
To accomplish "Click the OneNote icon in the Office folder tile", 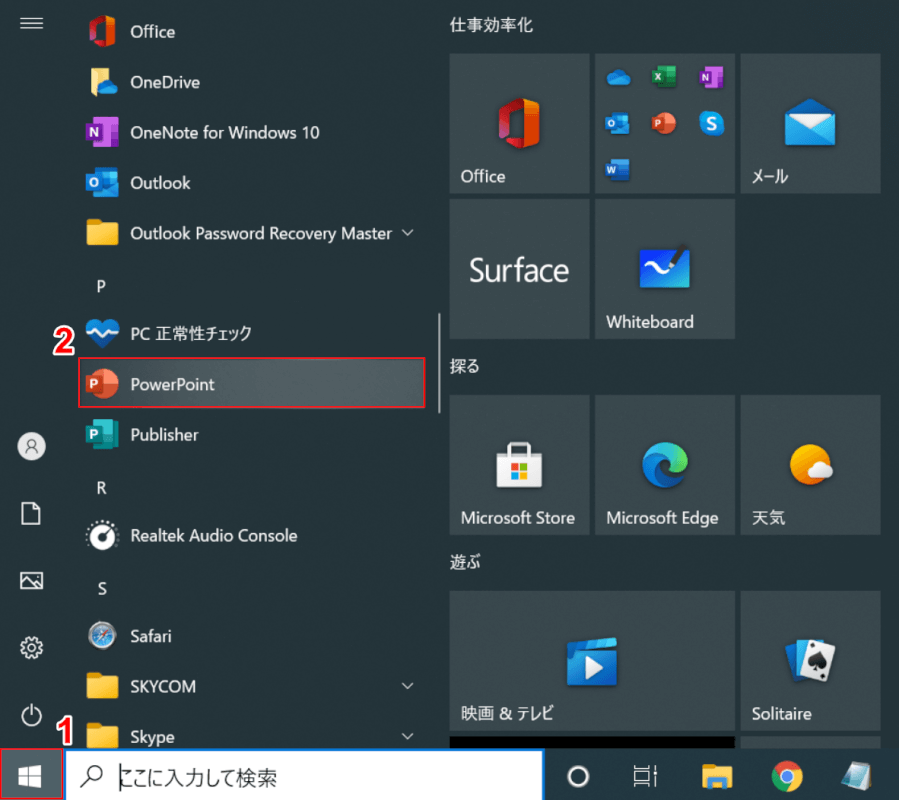I will point(712,76).
